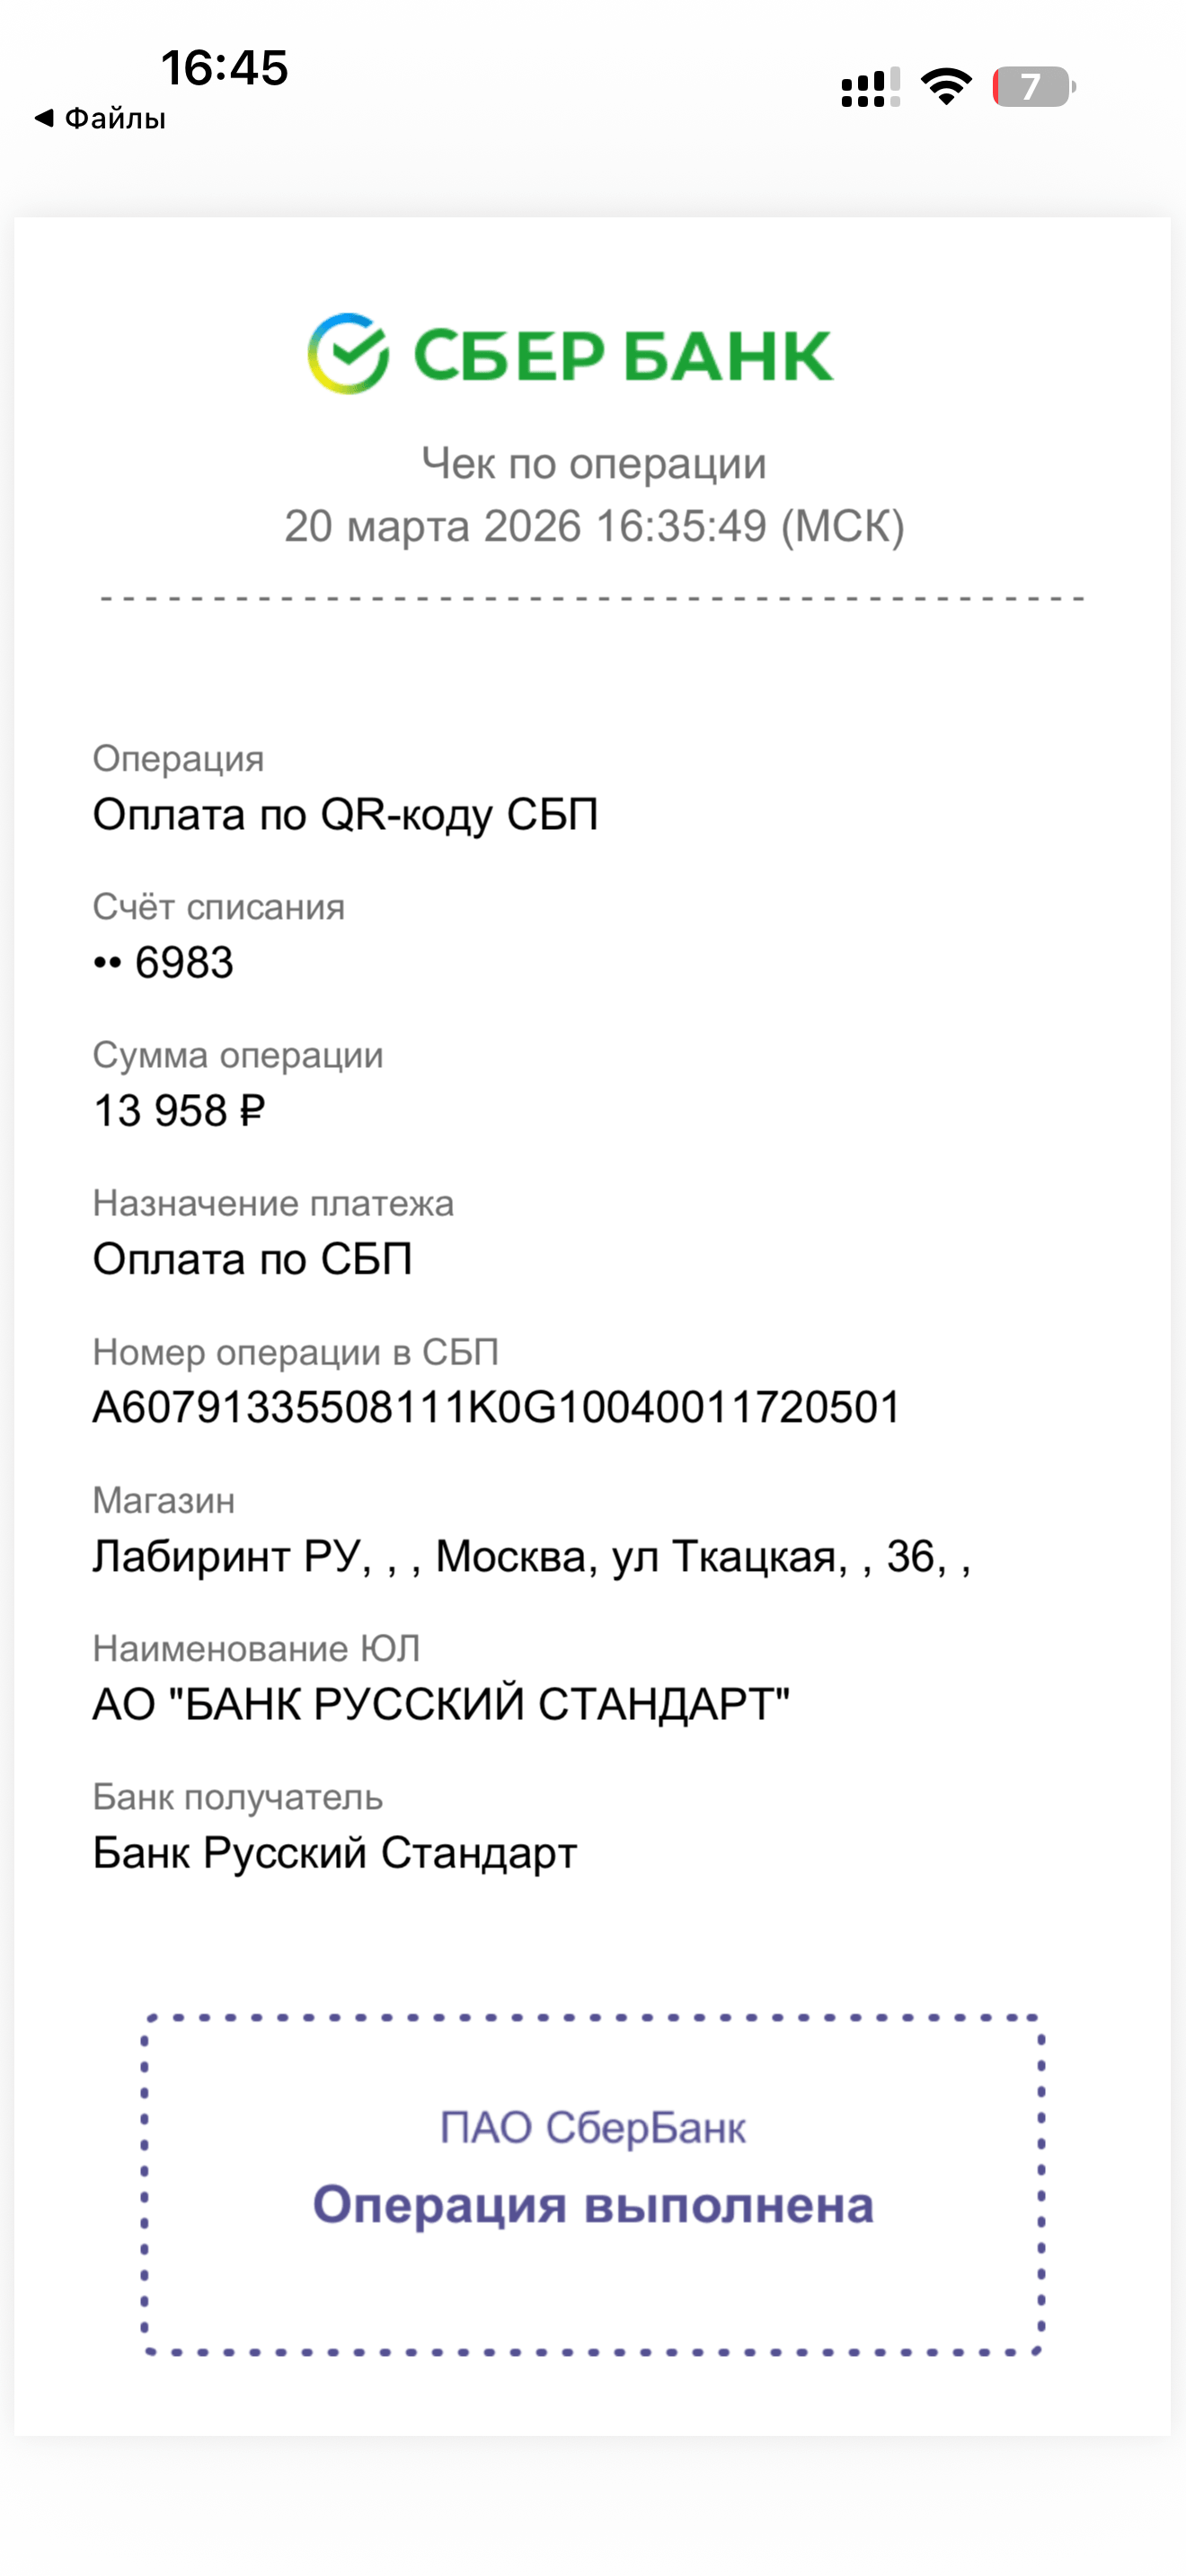1186x2576 pixels.
Task: Tap the ПАО СберБанк stamp text
Action: tap(593, 2128)
